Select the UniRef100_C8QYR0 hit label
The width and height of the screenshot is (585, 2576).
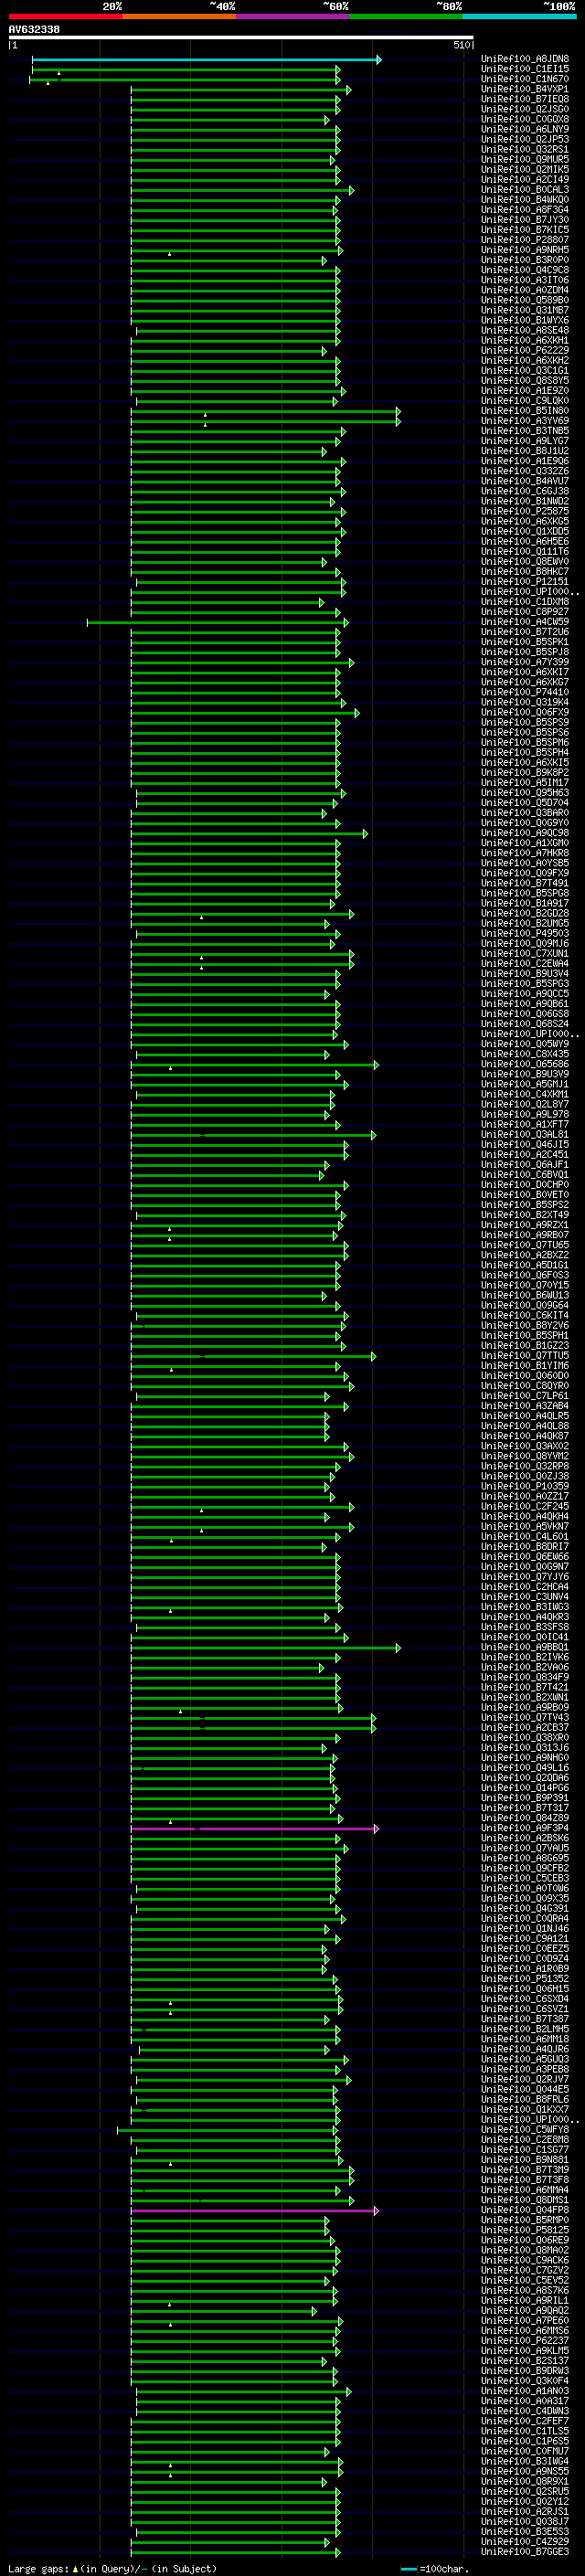(x=525, y=1386)
